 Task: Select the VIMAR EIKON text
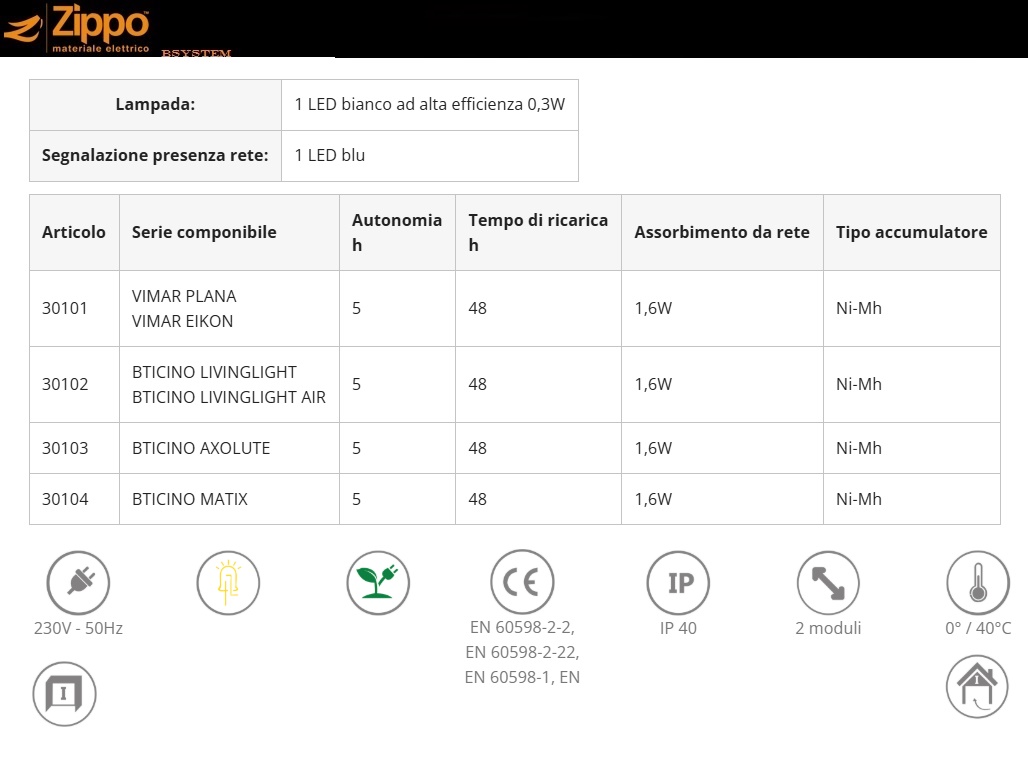point(182,321)
